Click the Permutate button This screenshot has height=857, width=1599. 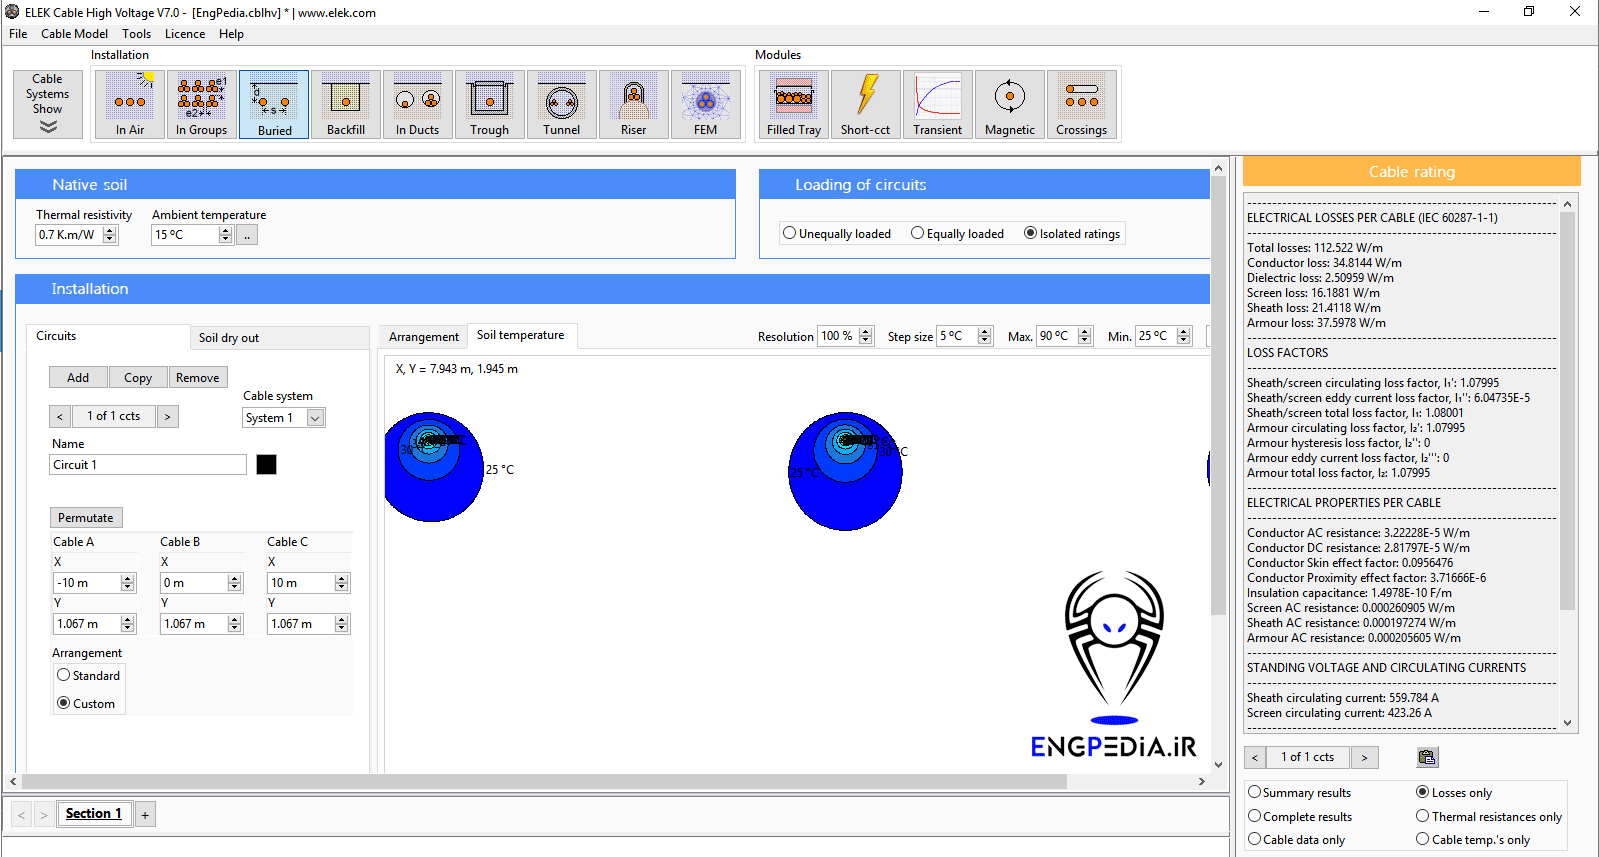[x=86, y=518]
